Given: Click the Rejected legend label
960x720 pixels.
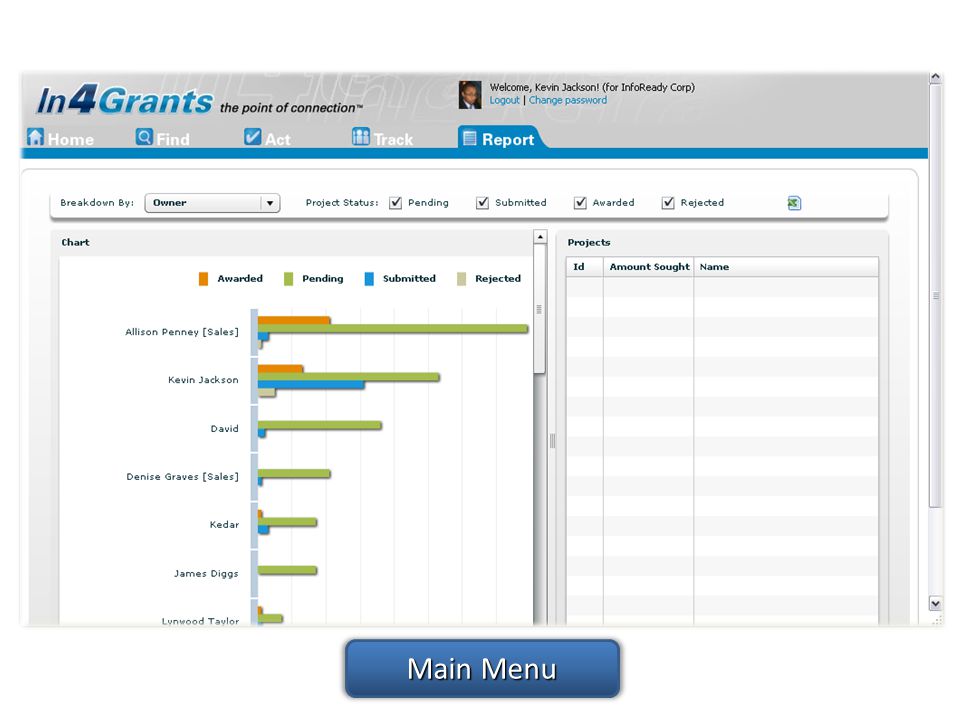Looking at the screenshot, I should [498, 279].
